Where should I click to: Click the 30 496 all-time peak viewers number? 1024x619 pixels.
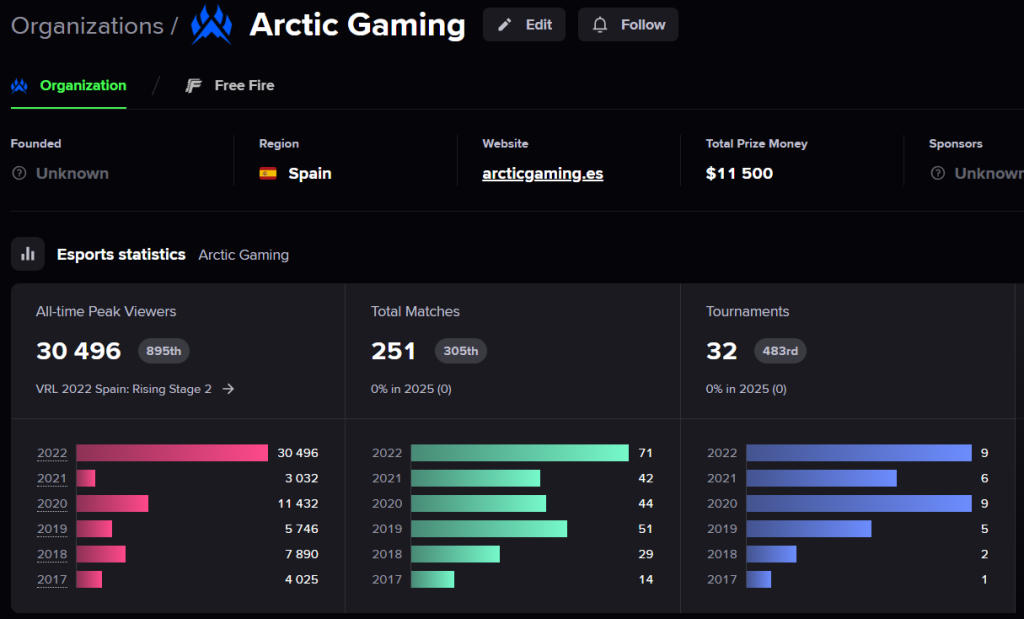click(x=78, y=351)
